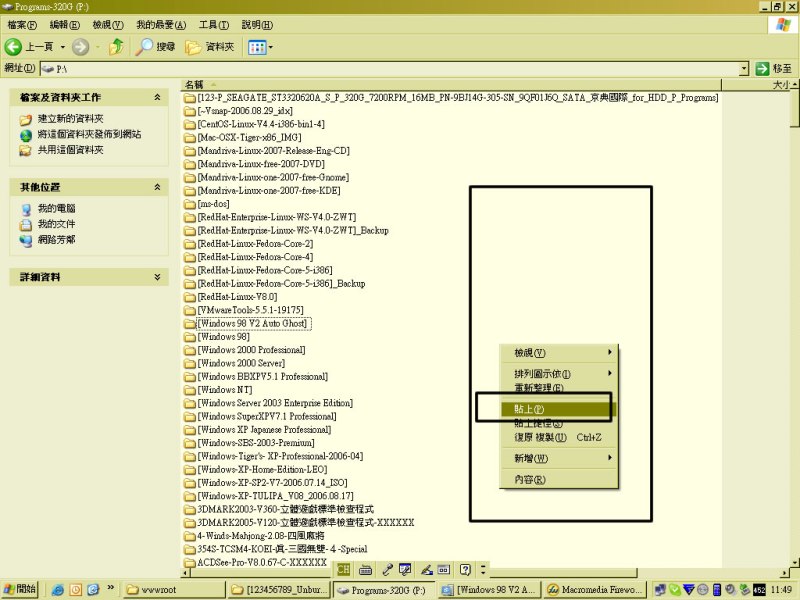Sort by the 名稱 column header
The image size is (800, 600).
click(x=452, y=85)
